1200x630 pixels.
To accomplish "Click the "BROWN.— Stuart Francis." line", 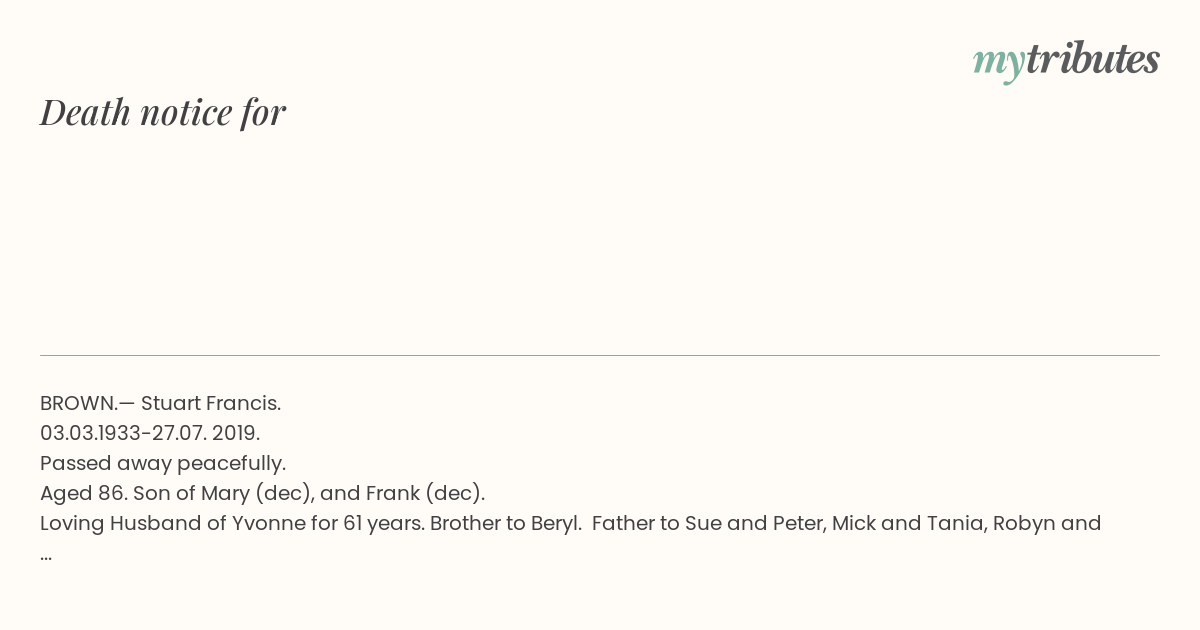I will click(x=160, y=403).
